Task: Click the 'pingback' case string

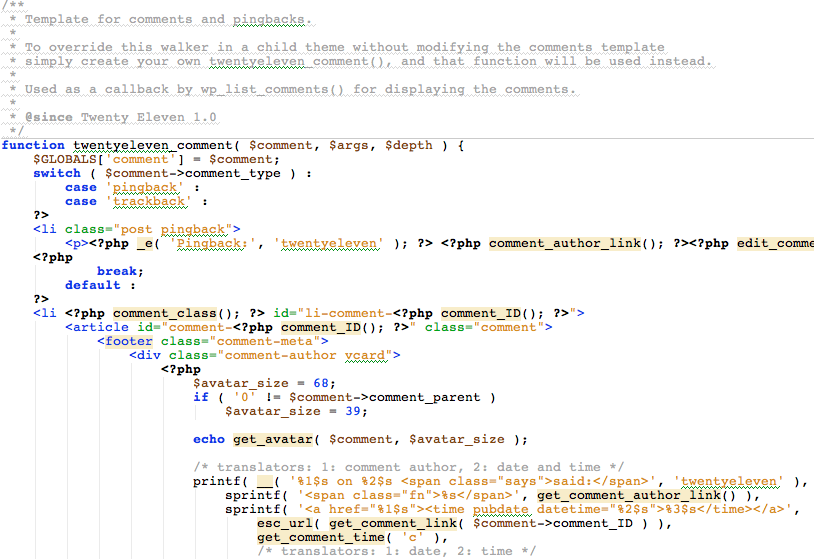Action: pyautogui.click(x=145, y=187)
